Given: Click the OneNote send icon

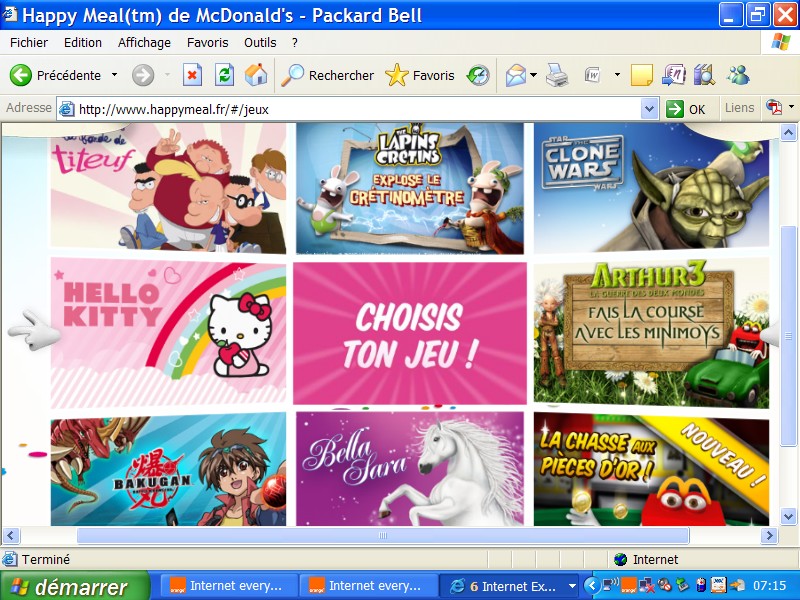Looking at the screenshot, I should click(x=674, y=76).
